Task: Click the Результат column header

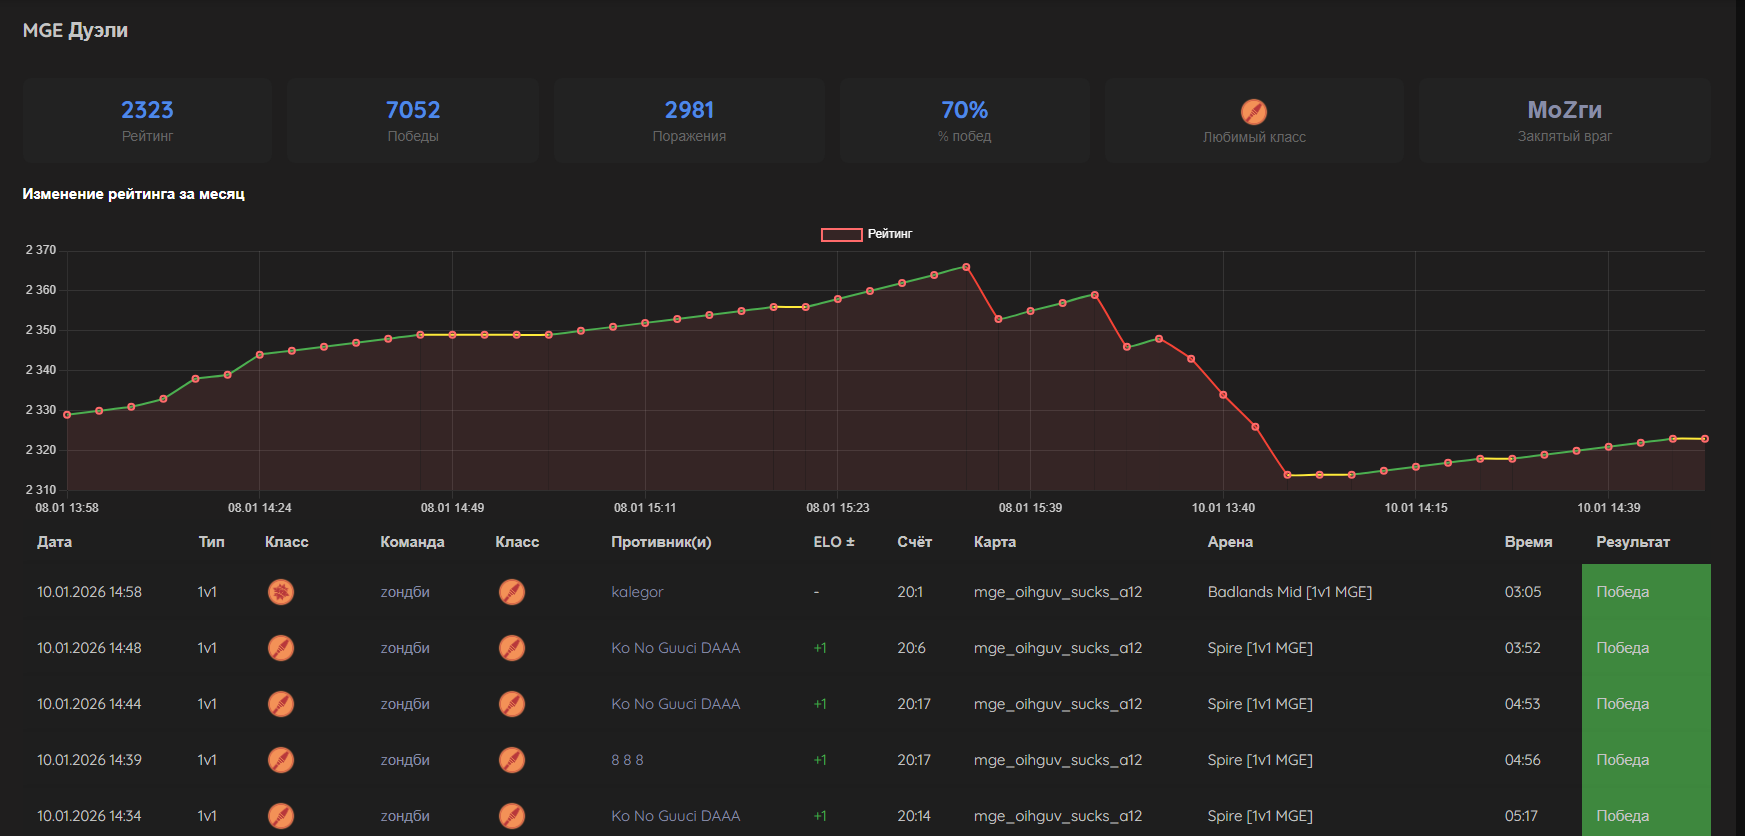Action: coord(1632,542)
